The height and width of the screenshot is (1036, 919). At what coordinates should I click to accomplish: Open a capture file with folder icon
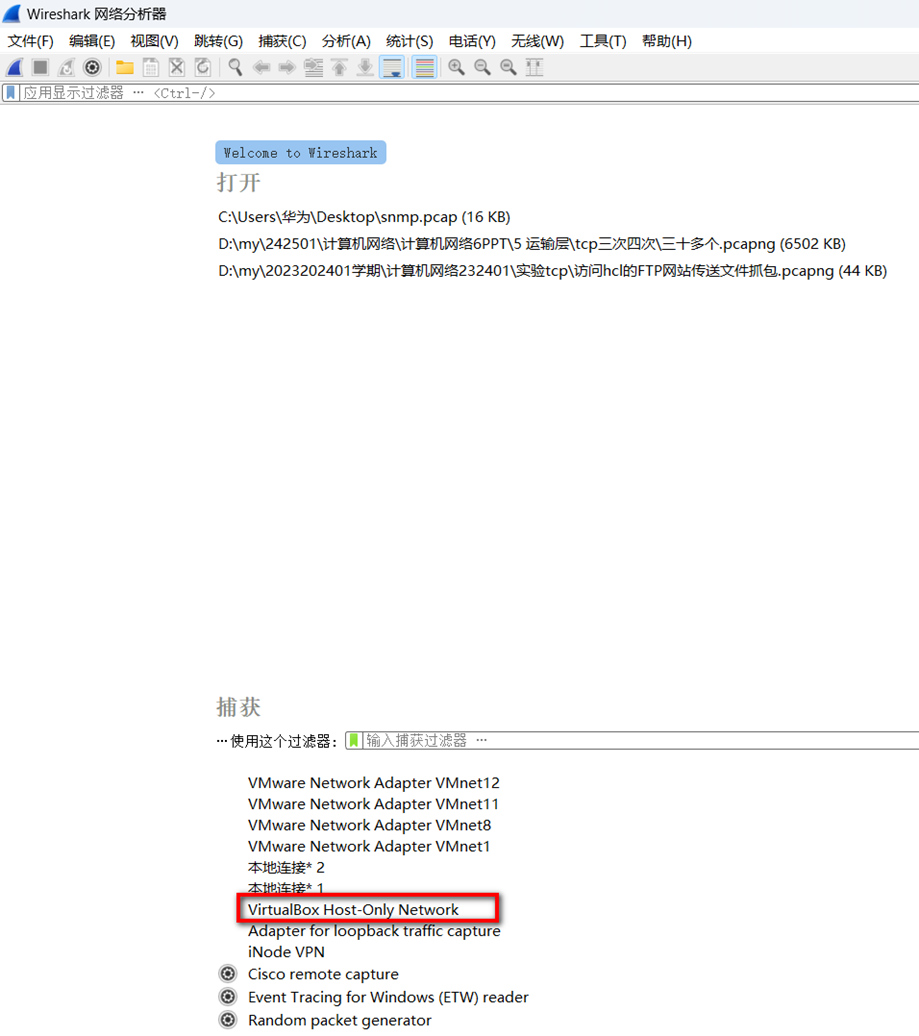(x=125, y=67)
